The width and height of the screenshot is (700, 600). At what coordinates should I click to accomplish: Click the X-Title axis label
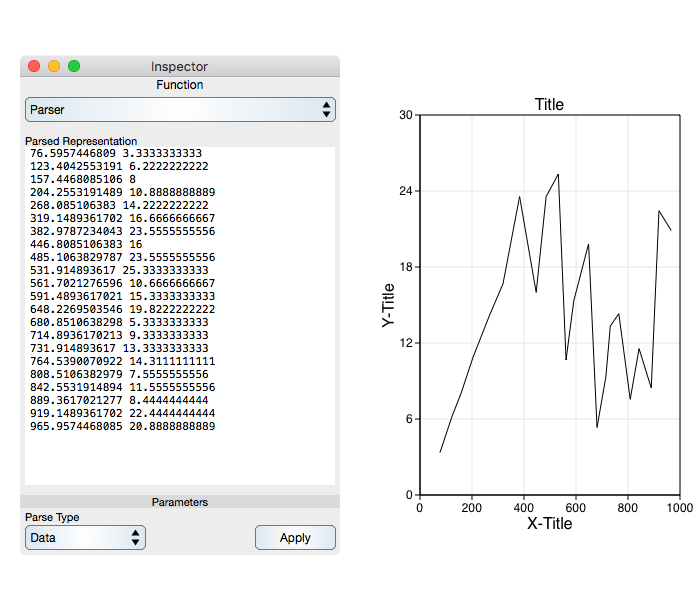[x=550, y=523]
